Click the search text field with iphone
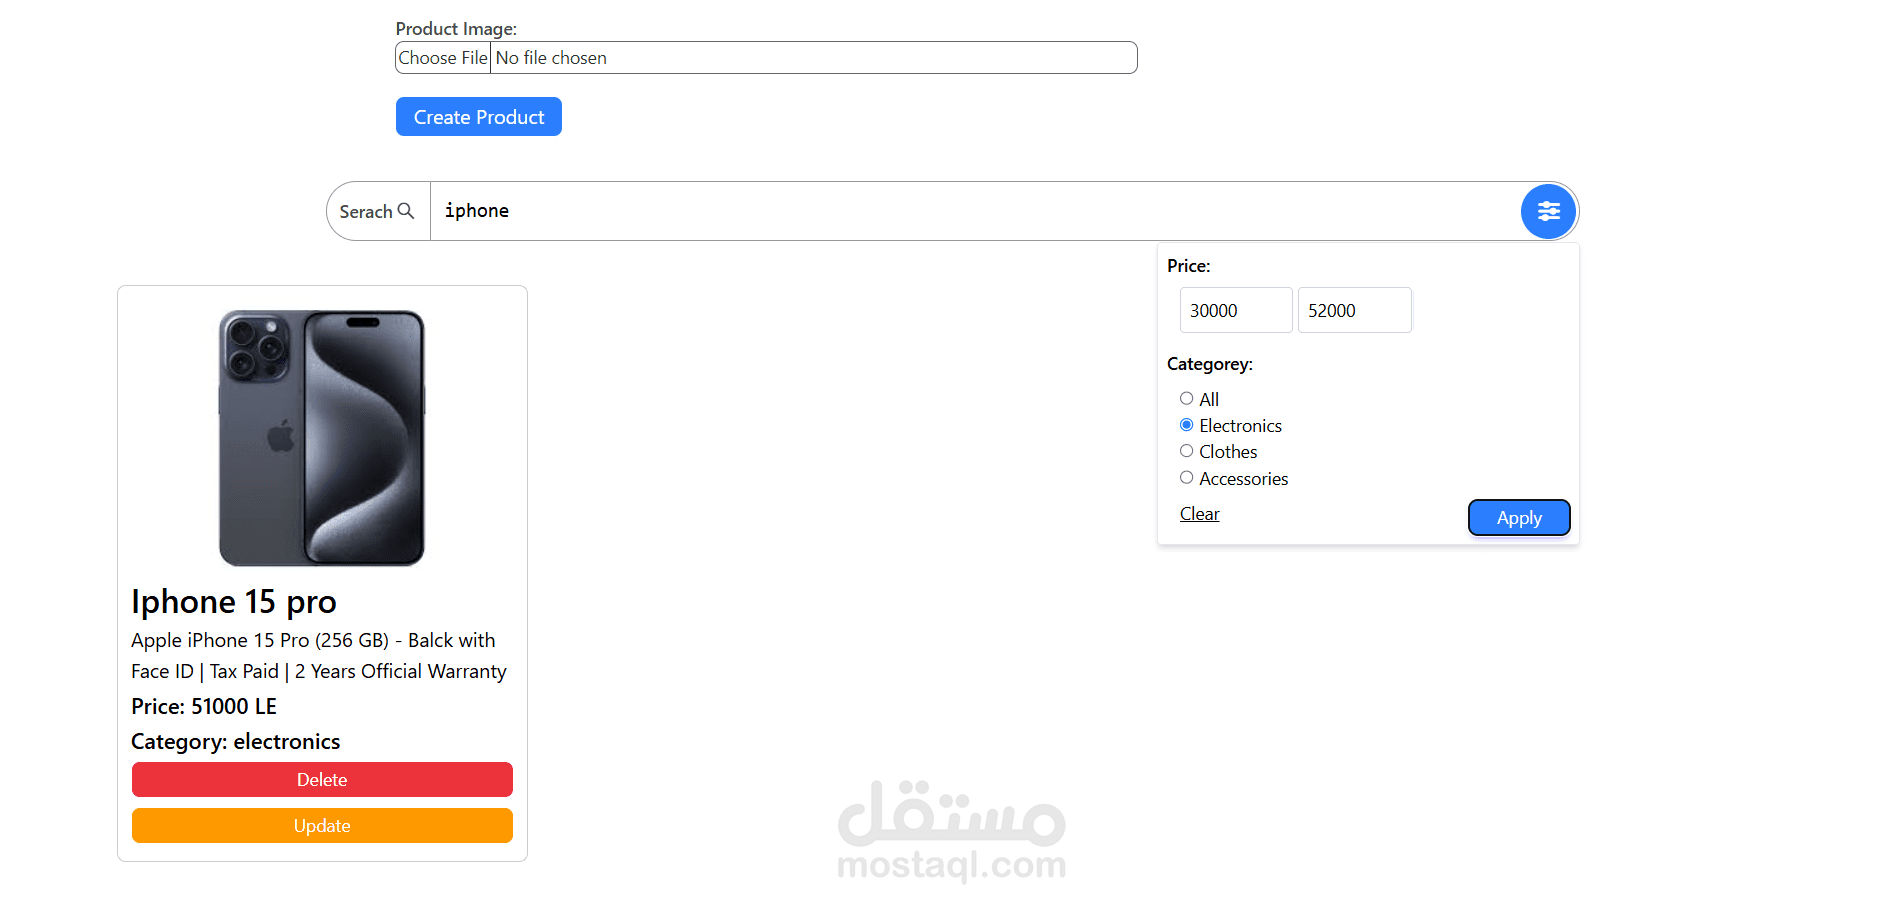Viewport: 1904px width, 903px height. tap(975, 211)
